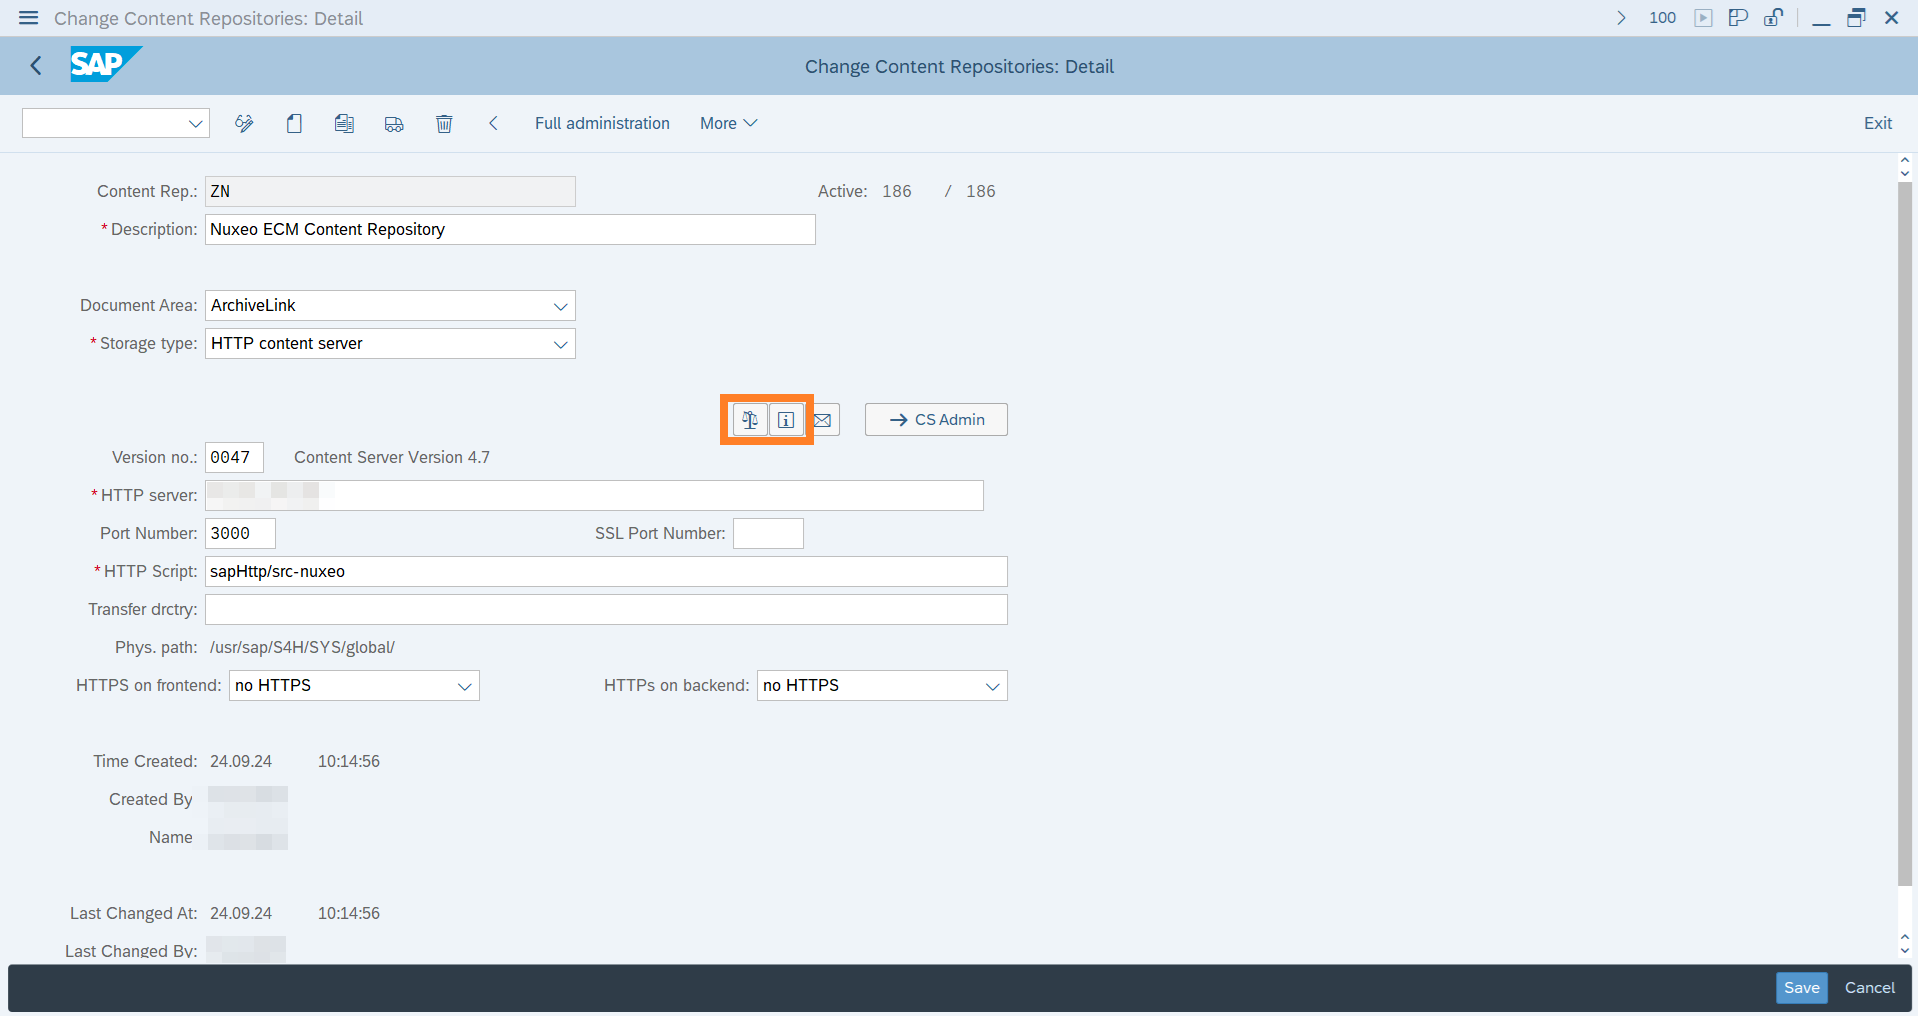
Task: Open the session layout icon in the title bar
Action: point(1738,18)
